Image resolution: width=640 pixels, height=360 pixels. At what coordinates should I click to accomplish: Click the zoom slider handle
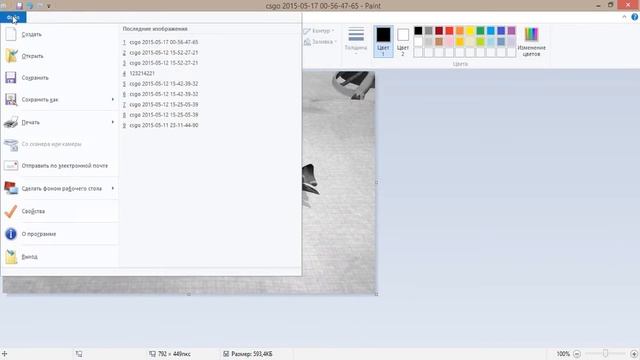[605, 353]
